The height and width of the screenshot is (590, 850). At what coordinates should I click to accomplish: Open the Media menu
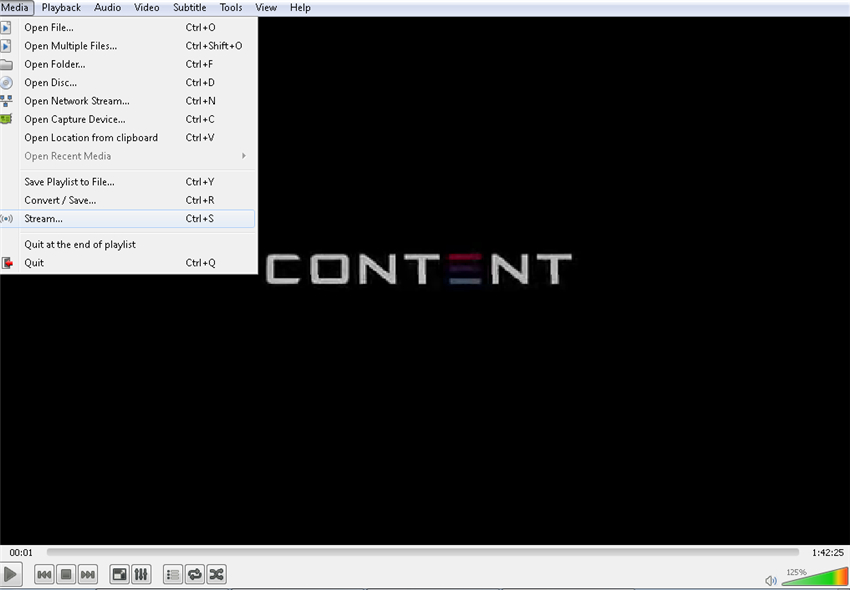[16, 8]
